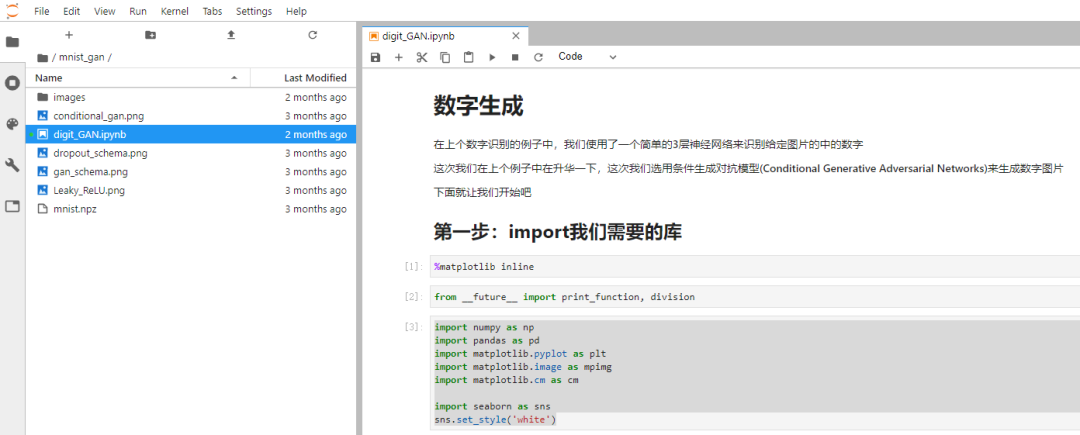Upload files with the upload arrow icon
The height and width of the screenshot is (435, 1080).
tap(231, 35)
